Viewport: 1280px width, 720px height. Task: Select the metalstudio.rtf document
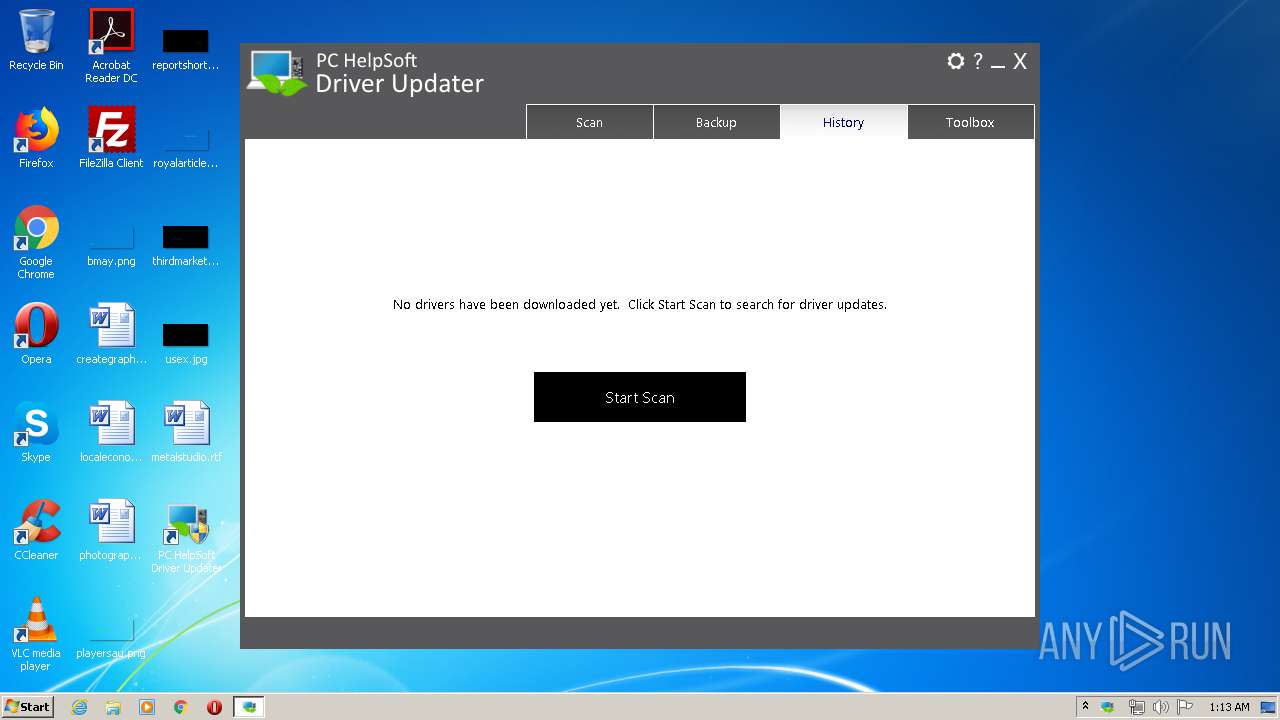coord(186,432)
